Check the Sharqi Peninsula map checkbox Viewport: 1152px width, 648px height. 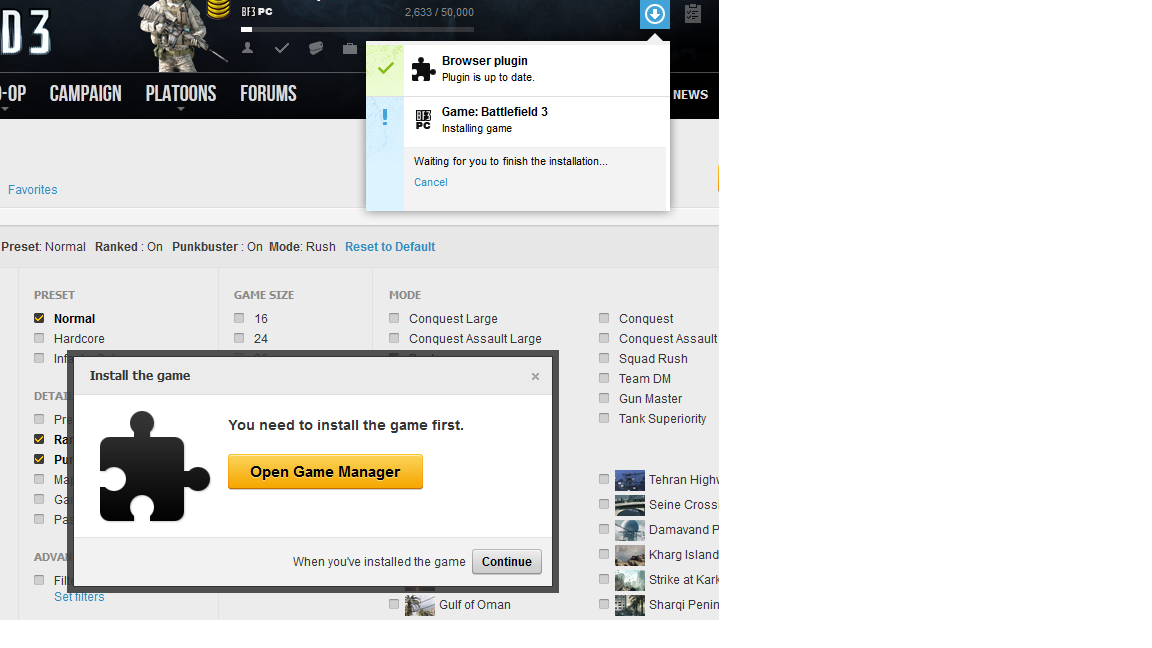[604, 604]
